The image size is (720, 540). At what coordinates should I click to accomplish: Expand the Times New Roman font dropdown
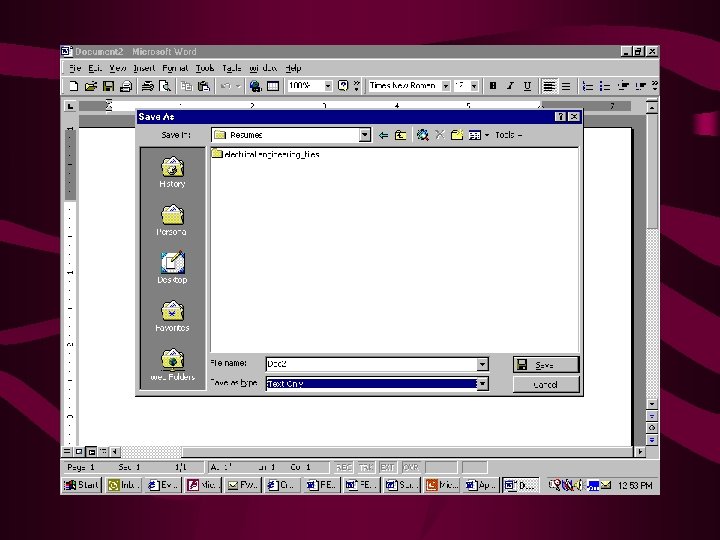(445, 86)
